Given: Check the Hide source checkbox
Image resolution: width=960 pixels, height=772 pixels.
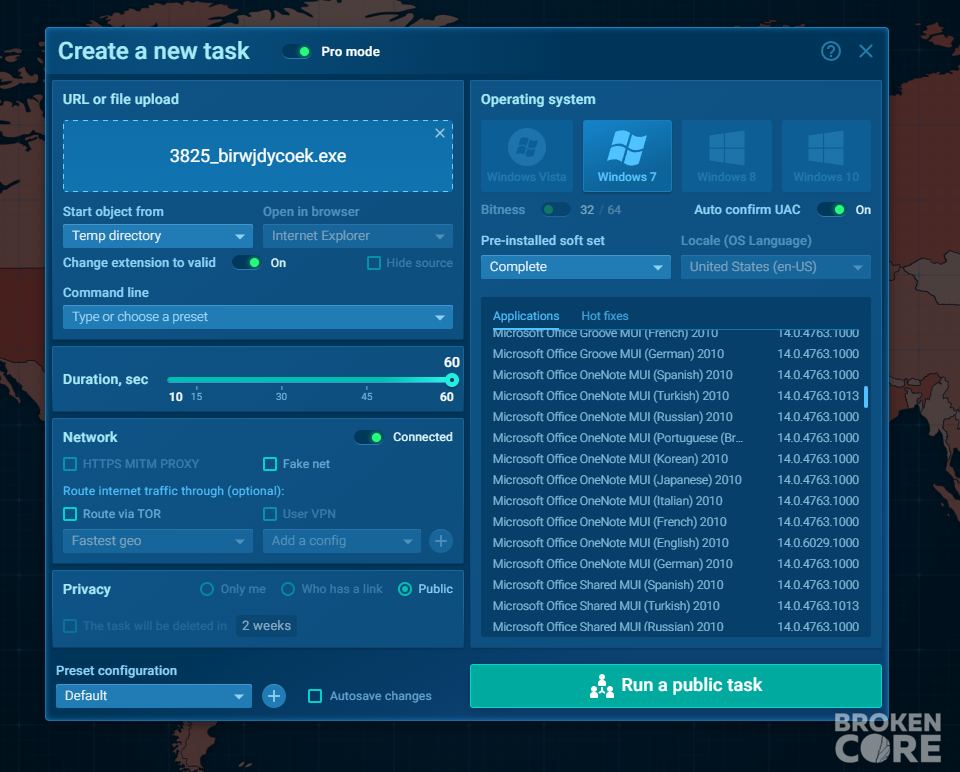Looking at the screenshot, I should point(373,263).
